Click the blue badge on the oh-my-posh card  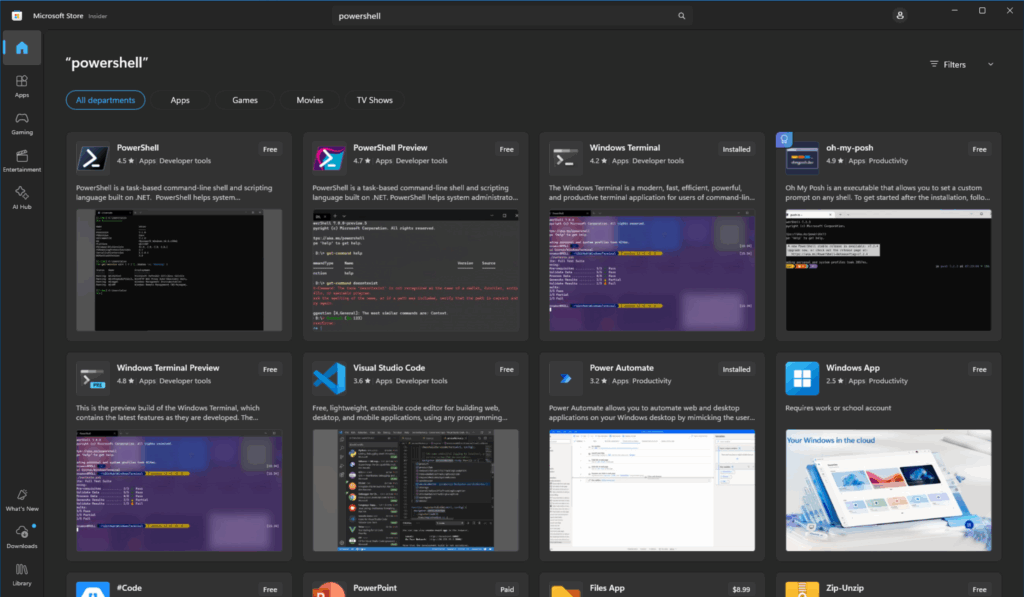pyautogui.click(x=784, y=139)
